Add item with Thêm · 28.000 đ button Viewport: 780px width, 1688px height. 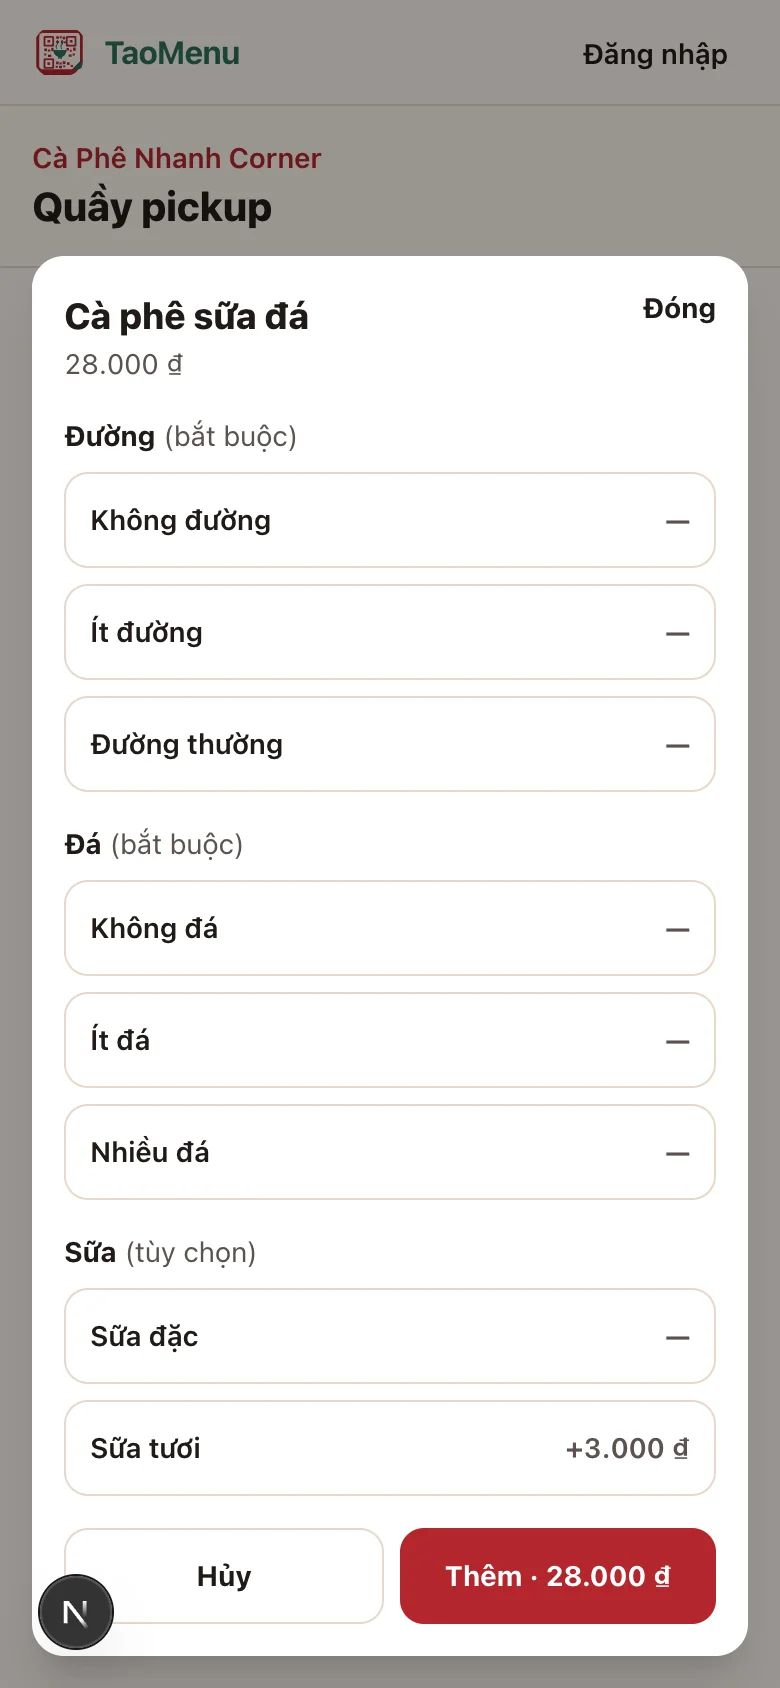558,1576
